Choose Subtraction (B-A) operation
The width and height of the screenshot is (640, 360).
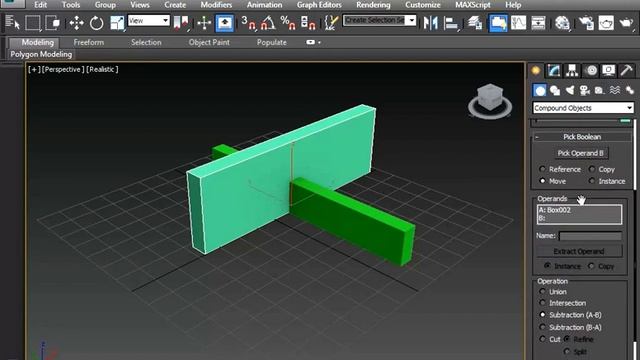point(542,327)
